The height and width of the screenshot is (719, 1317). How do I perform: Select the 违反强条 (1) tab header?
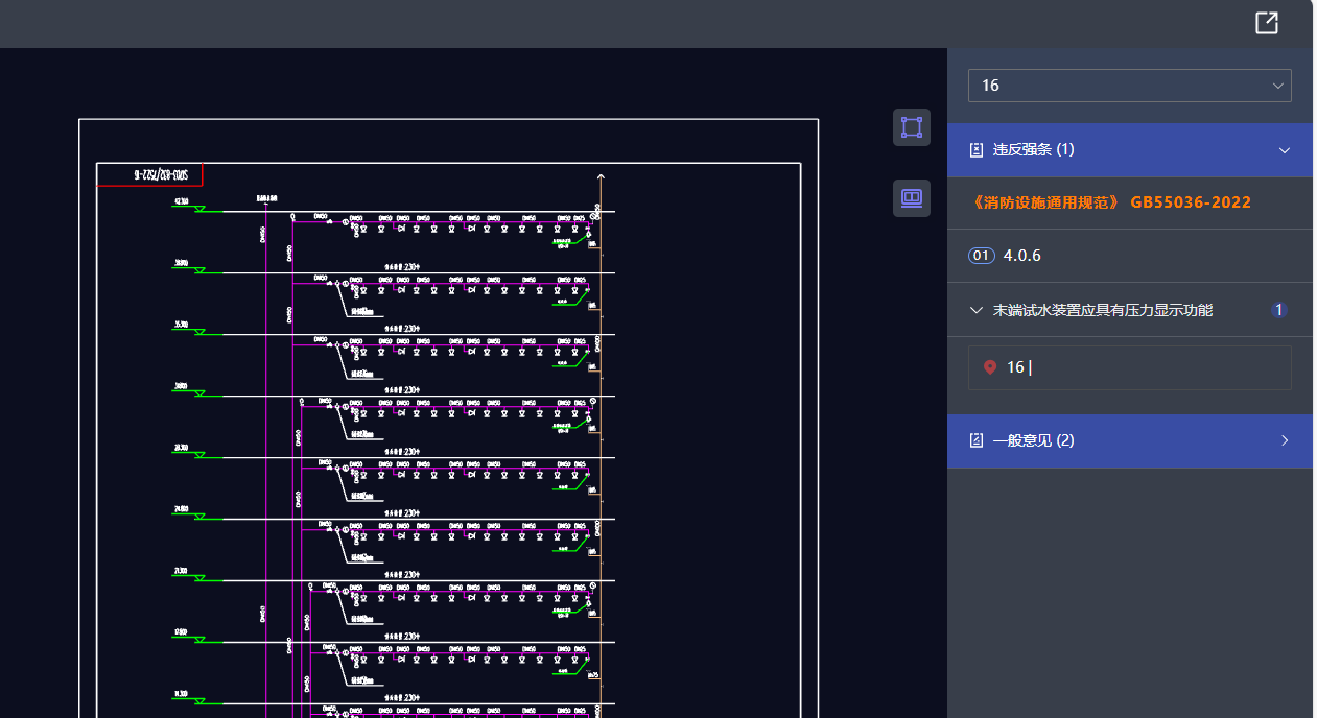(1033, 150)
